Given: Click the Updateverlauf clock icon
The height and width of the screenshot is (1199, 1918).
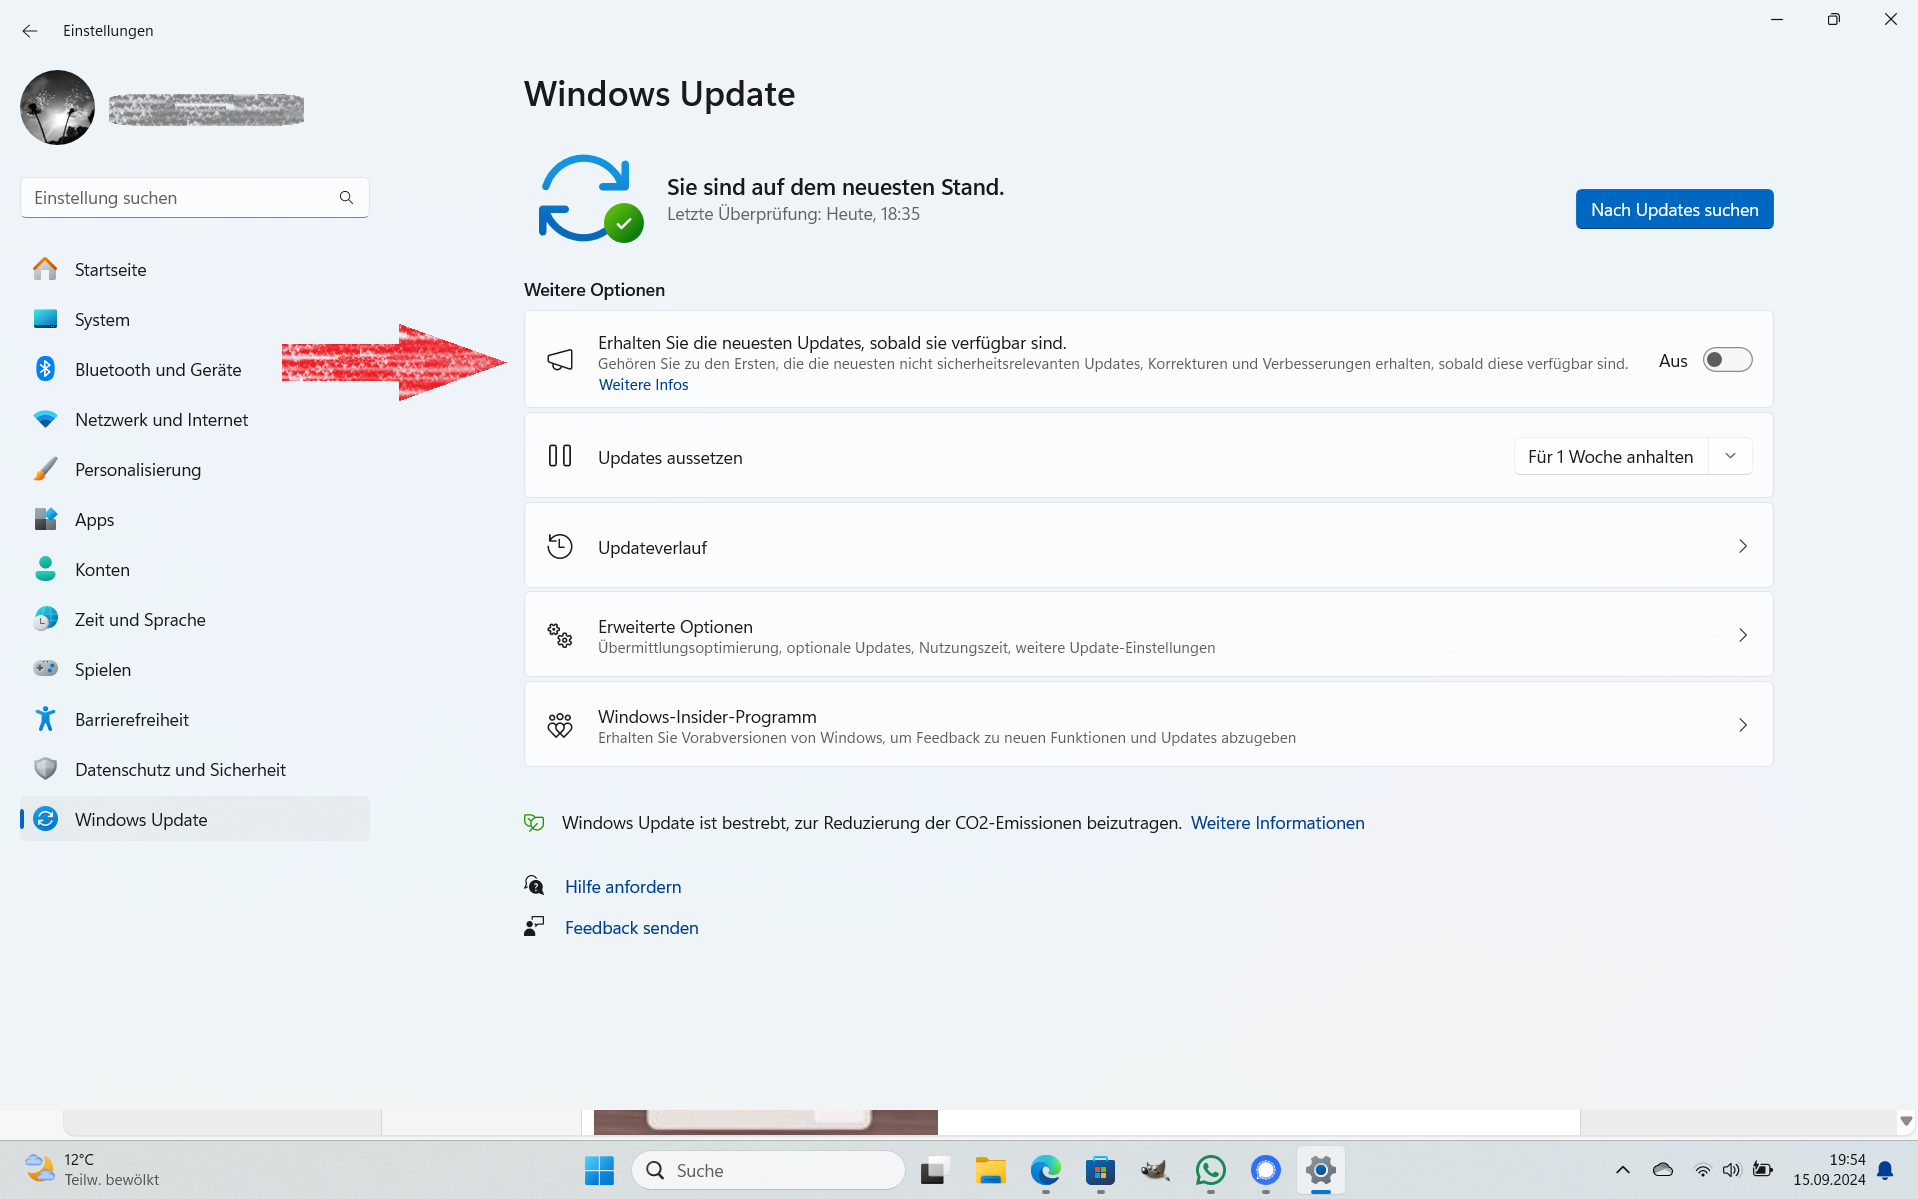Looking at the screenshot, I should click(560, 546).
